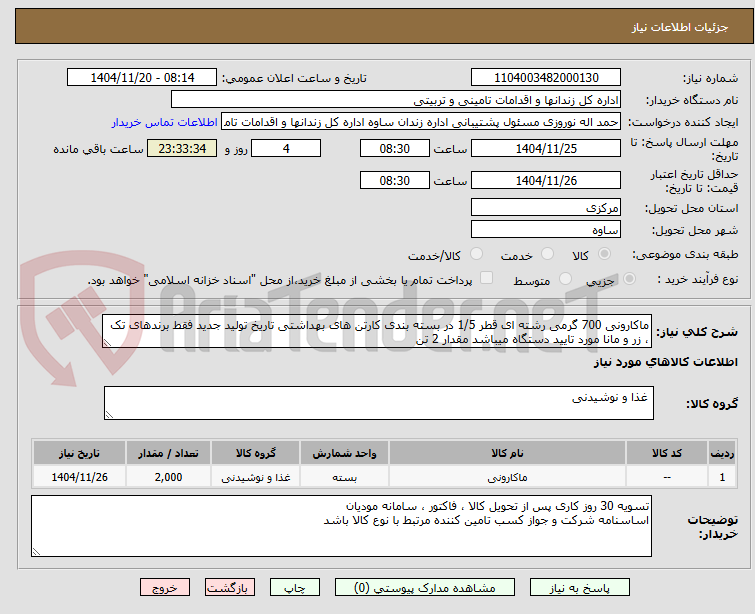Click the نام دستگاه خریدار field
The height and width of the screenshot is (614, 755).
tap(396, 100)
